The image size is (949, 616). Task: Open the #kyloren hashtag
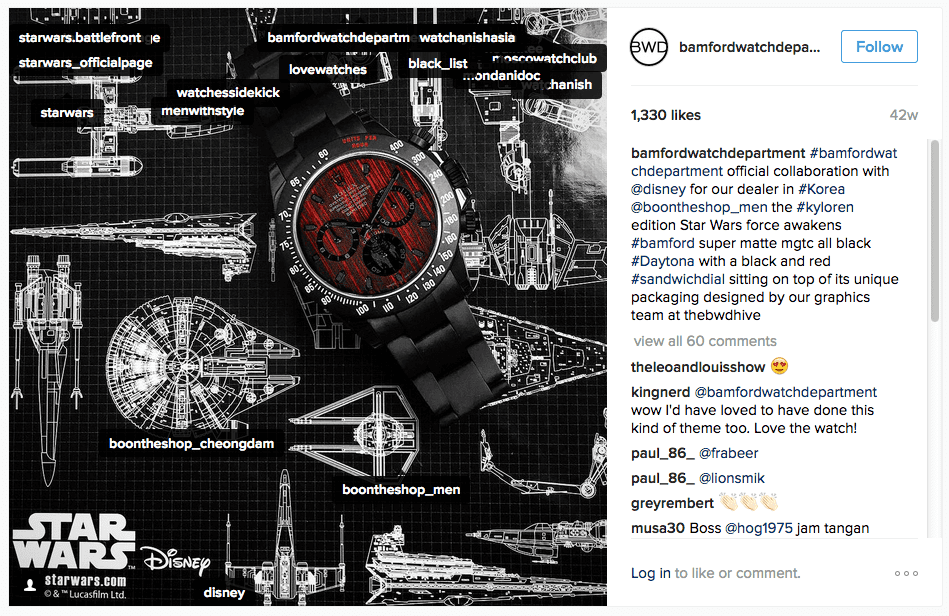click(x=825, y=207)
